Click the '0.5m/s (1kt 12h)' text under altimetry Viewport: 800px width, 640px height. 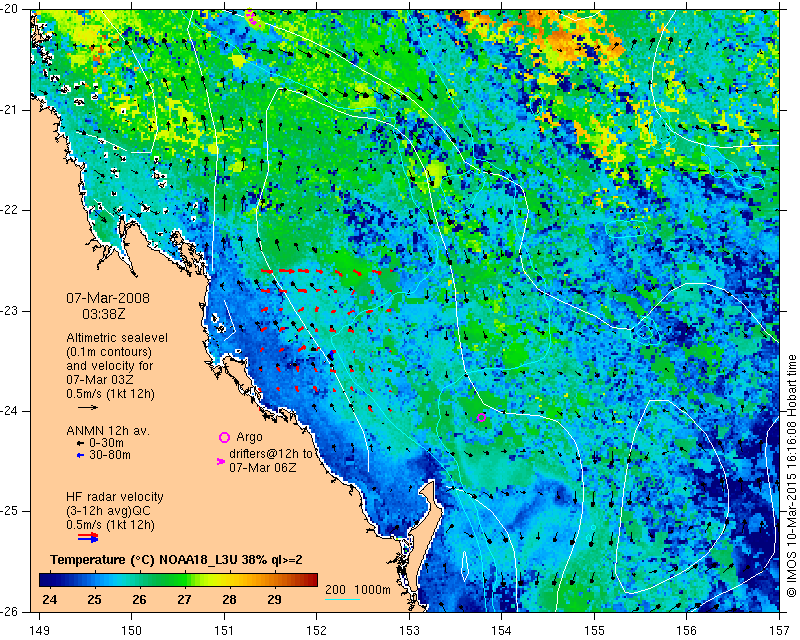pyautogui.click(x=110, y=393)
